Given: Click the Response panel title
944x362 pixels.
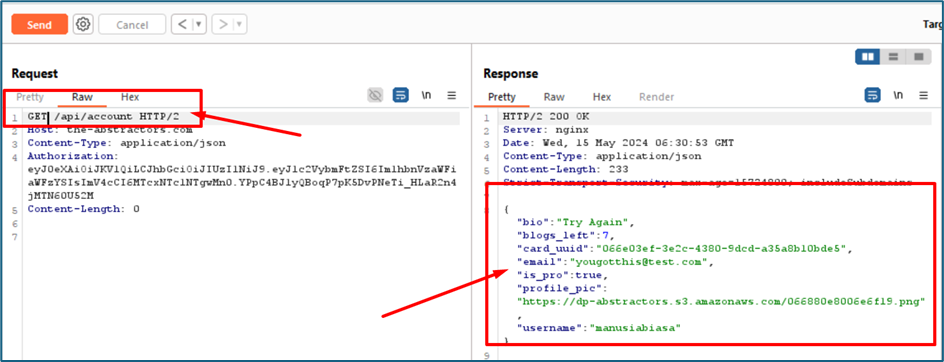Looking at the screenshot, I should [511, 73].
